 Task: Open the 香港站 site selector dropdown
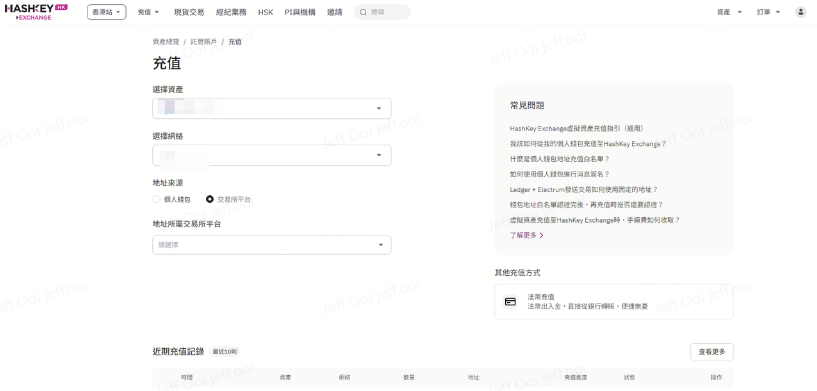point(106,12)
